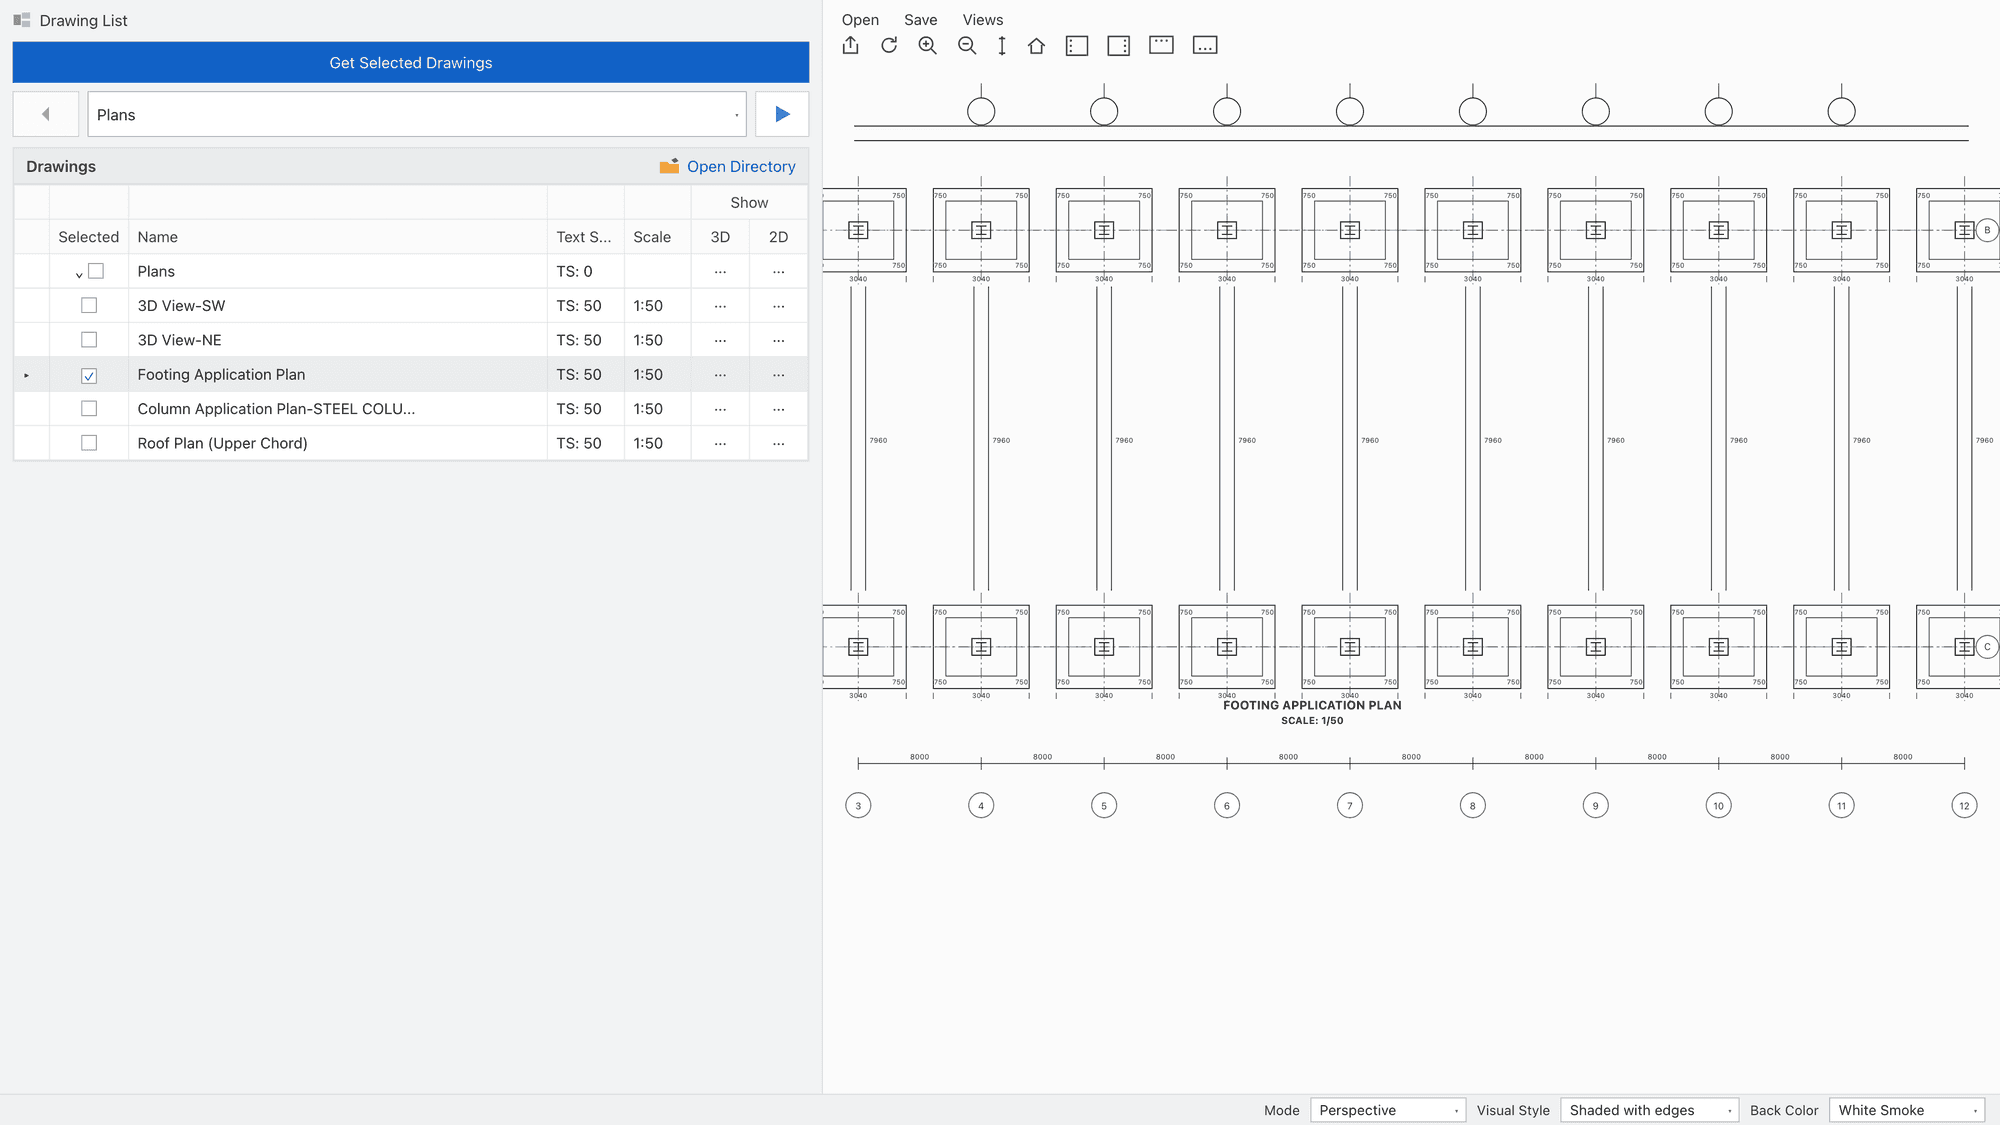This screenshot has height=1125, width=2000.
Task: Check the 3D View-SW checkbox
Action: pos(89,305)
